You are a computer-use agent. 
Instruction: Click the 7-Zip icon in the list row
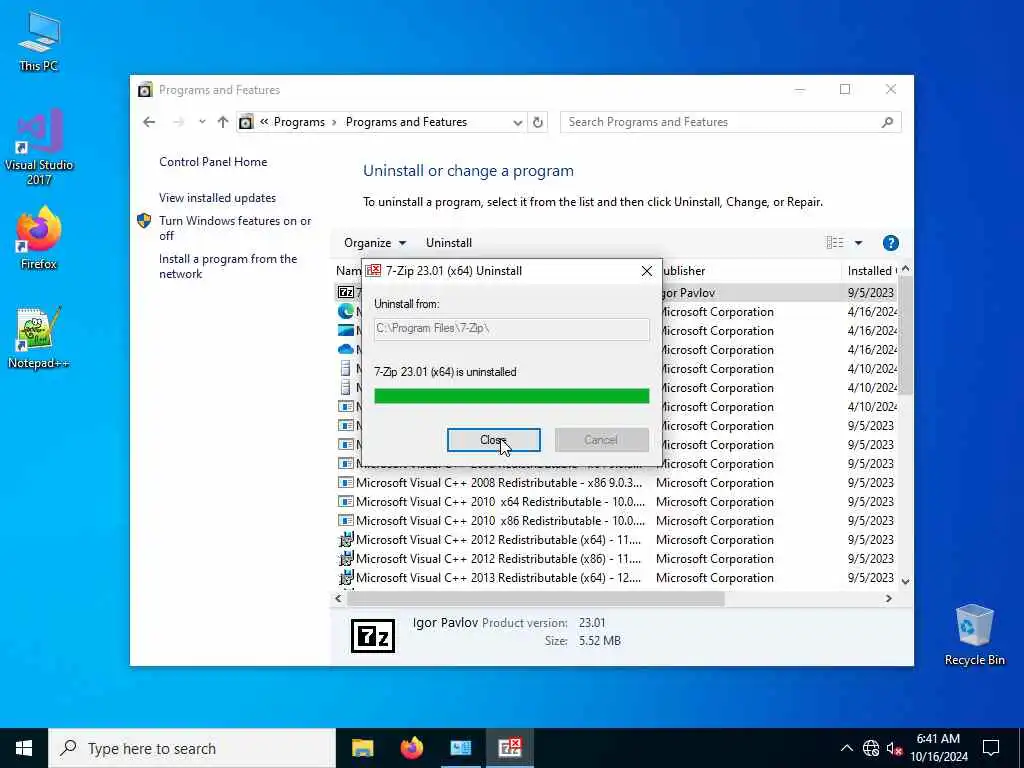tap(345, 293)
